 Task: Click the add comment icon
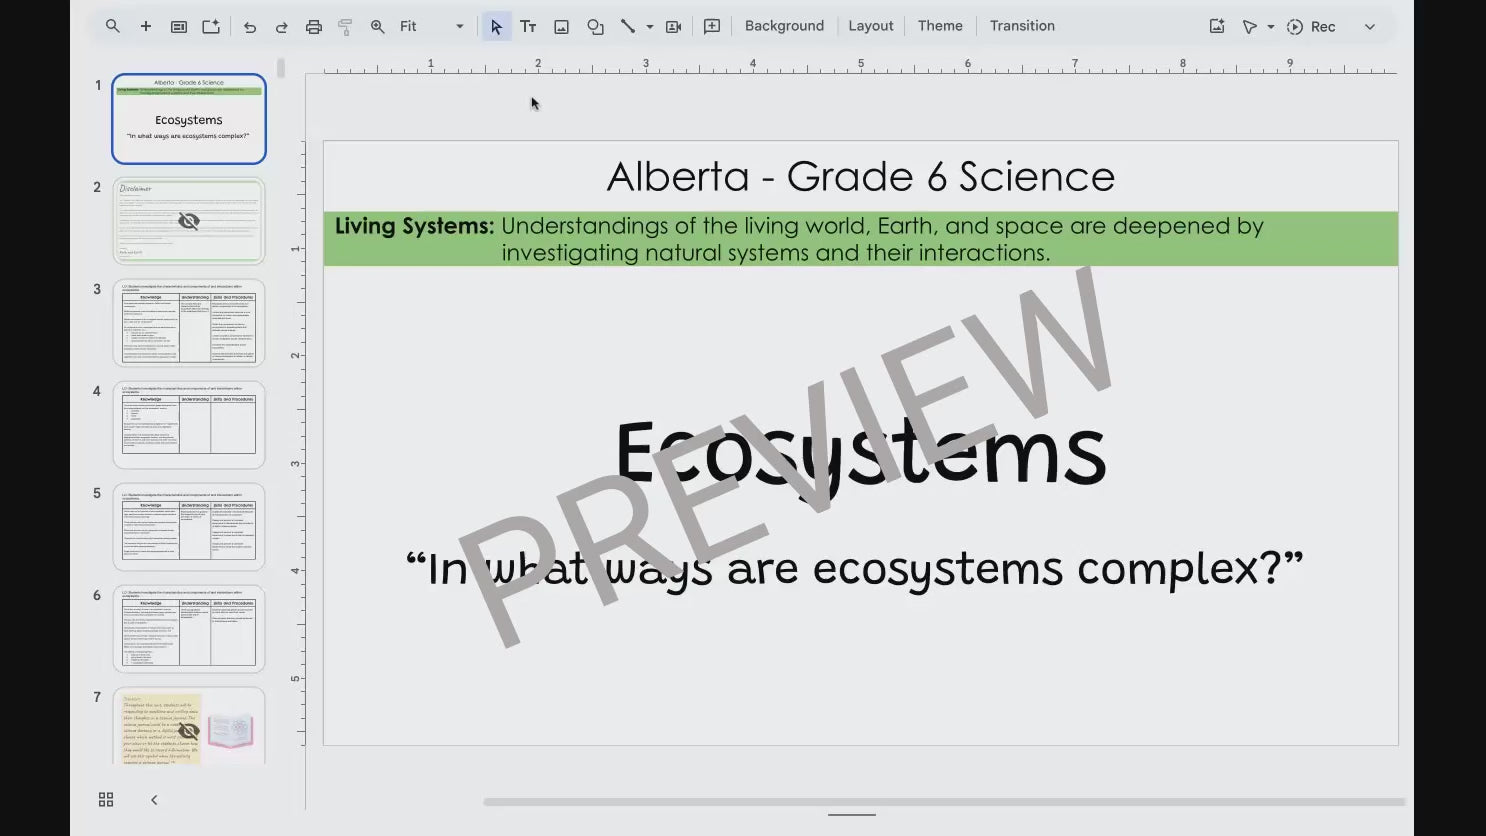click(x=712, y=26)
